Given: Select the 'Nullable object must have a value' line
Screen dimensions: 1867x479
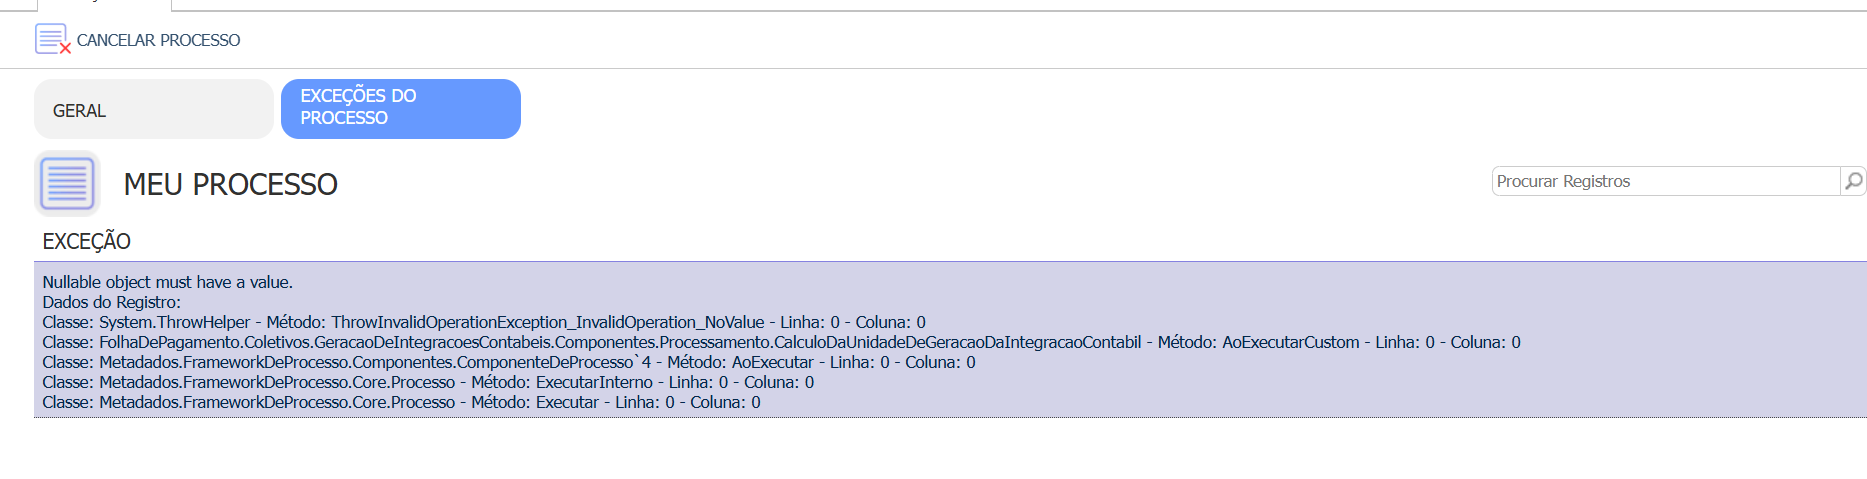Looking at the screenshot, I should click(168, 282).
